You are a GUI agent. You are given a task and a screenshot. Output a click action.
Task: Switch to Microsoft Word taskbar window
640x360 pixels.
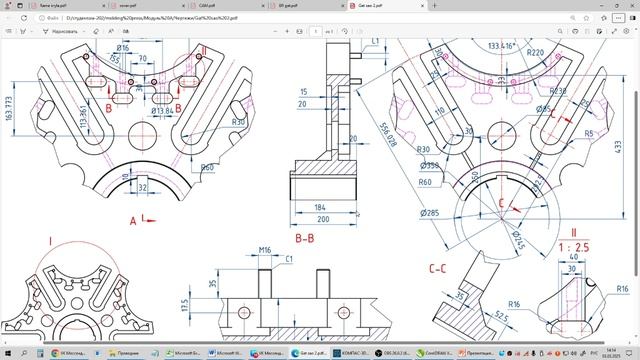(x=224, y=353)
